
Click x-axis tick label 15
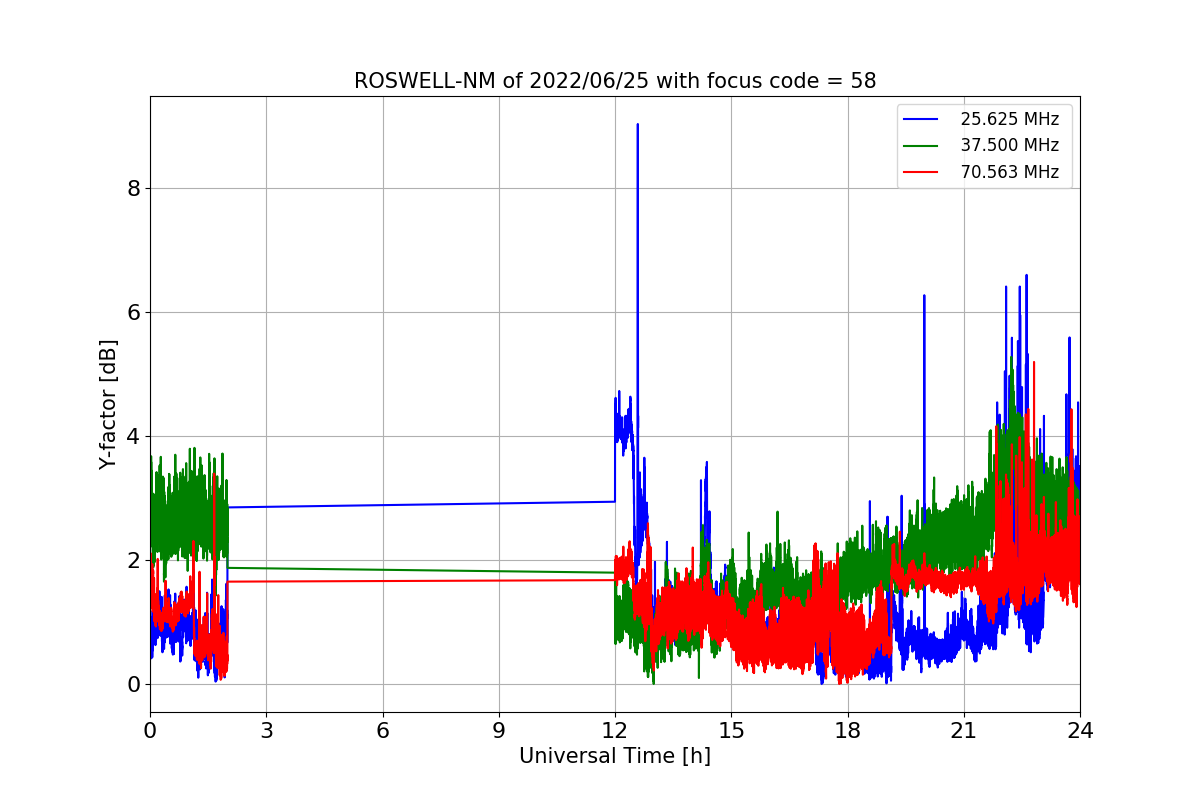[x=731, y=730]
